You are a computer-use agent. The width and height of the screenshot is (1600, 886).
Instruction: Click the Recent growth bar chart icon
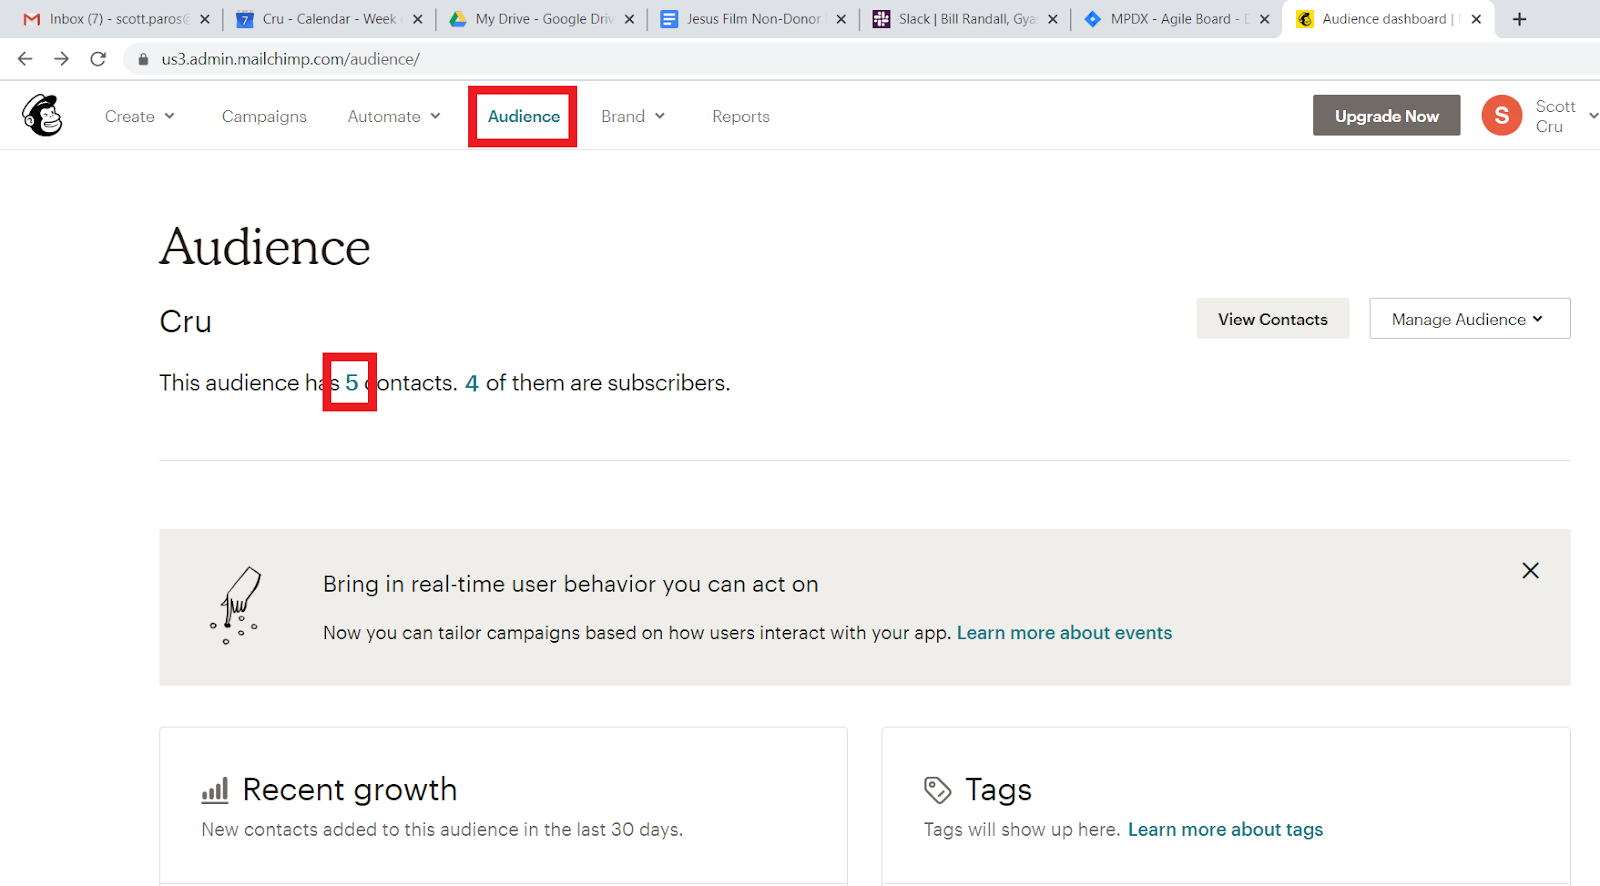(x=215, y=790)
